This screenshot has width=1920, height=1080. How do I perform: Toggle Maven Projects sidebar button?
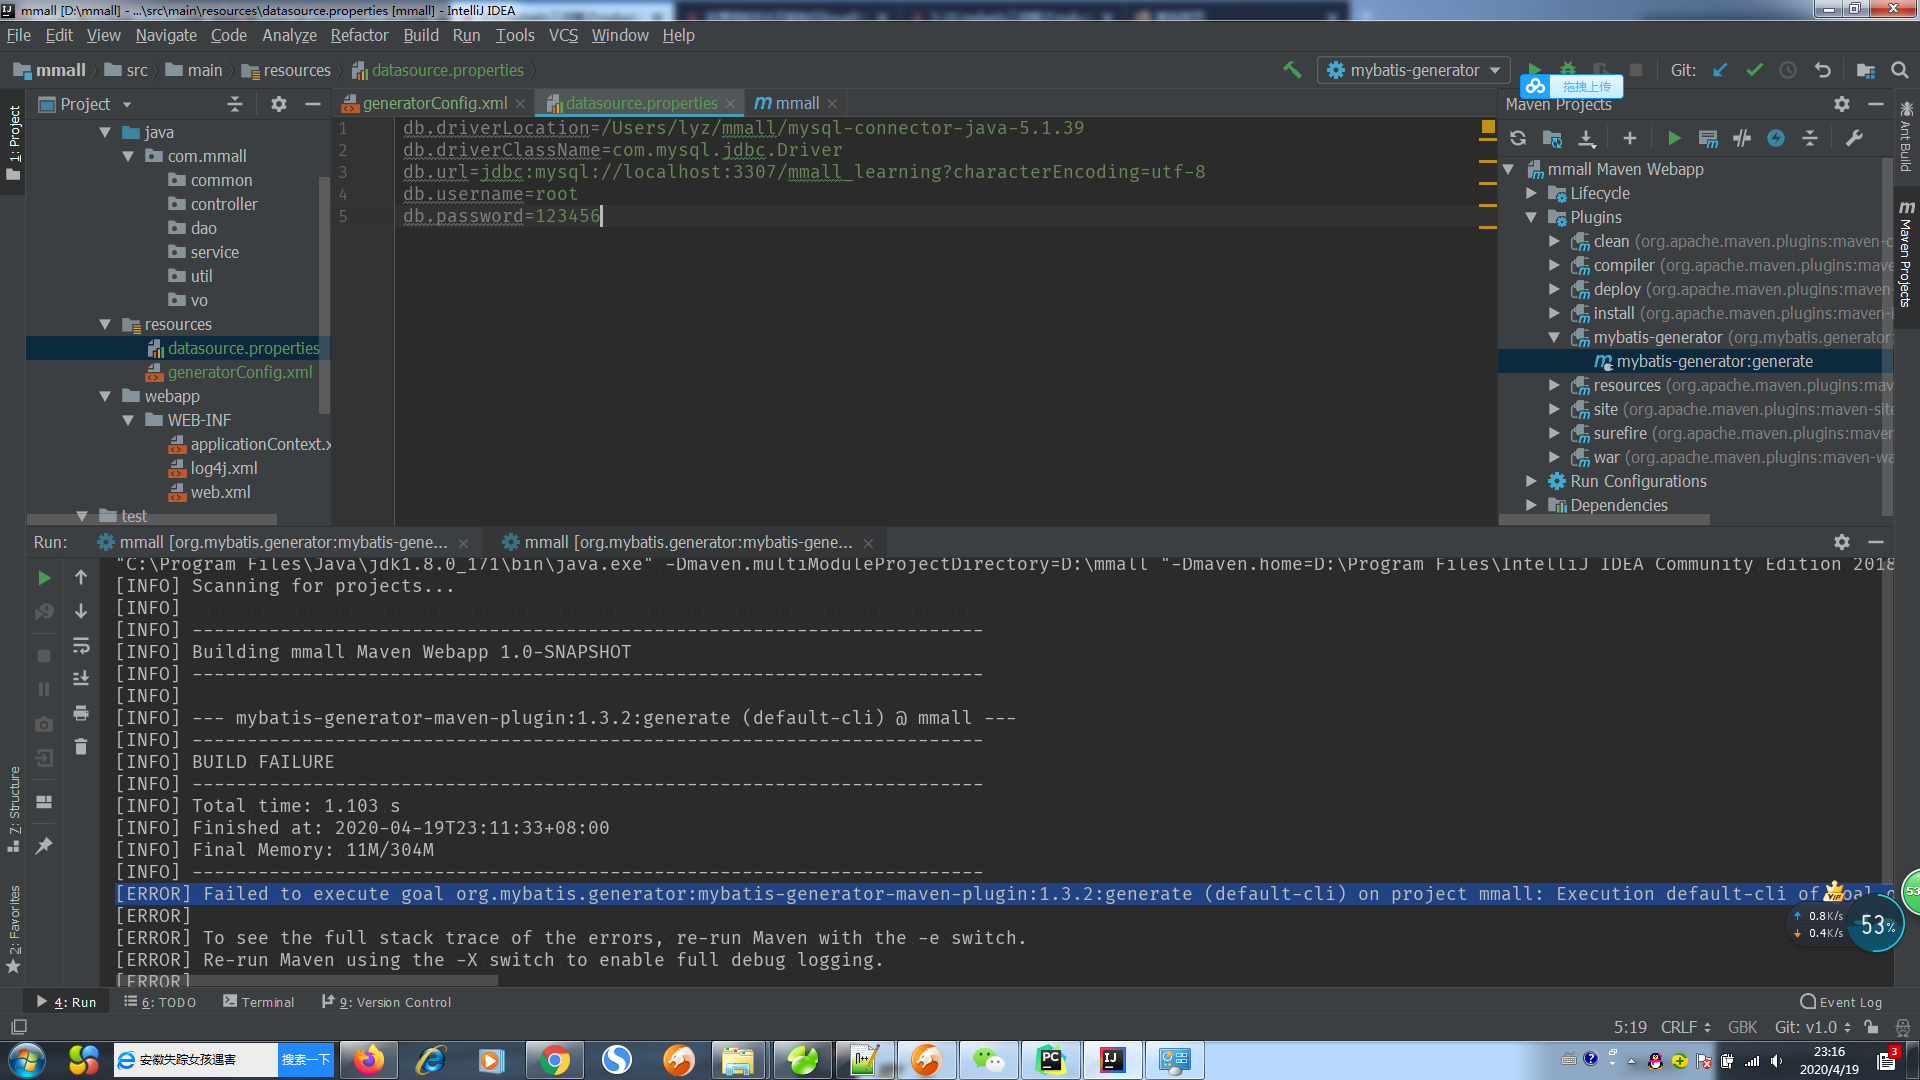tap(1906, 254)
